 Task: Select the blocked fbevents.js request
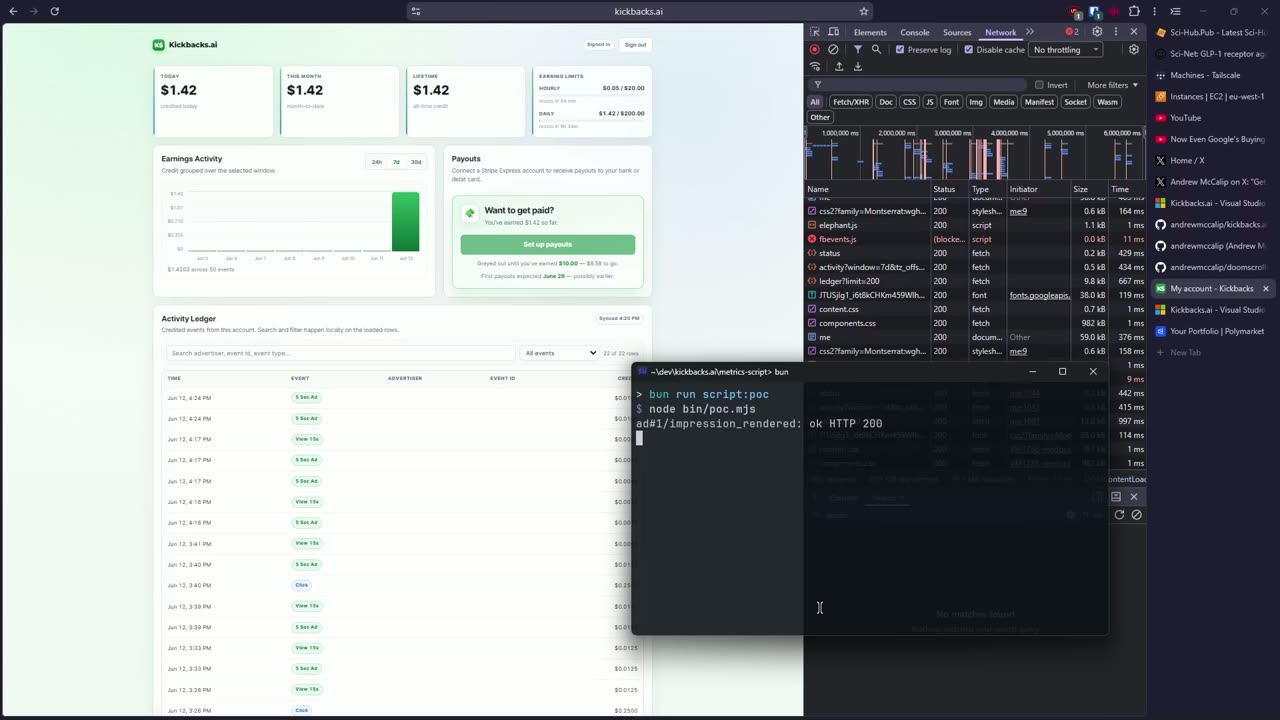coord(975,239)
